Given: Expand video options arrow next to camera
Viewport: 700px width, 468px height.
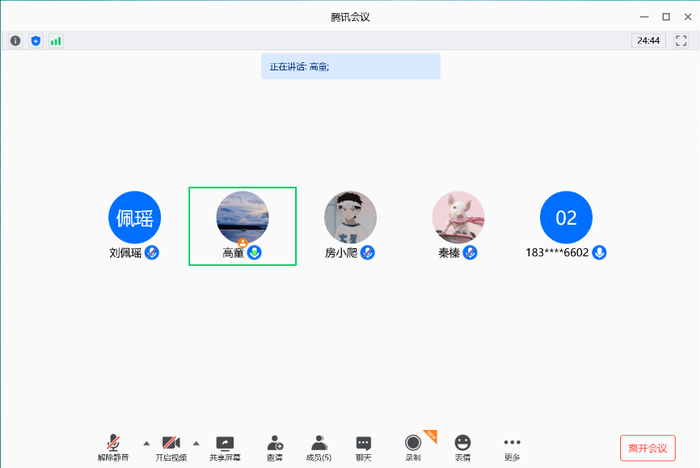Looking at the screenshot, I should [x=196, y=443].
